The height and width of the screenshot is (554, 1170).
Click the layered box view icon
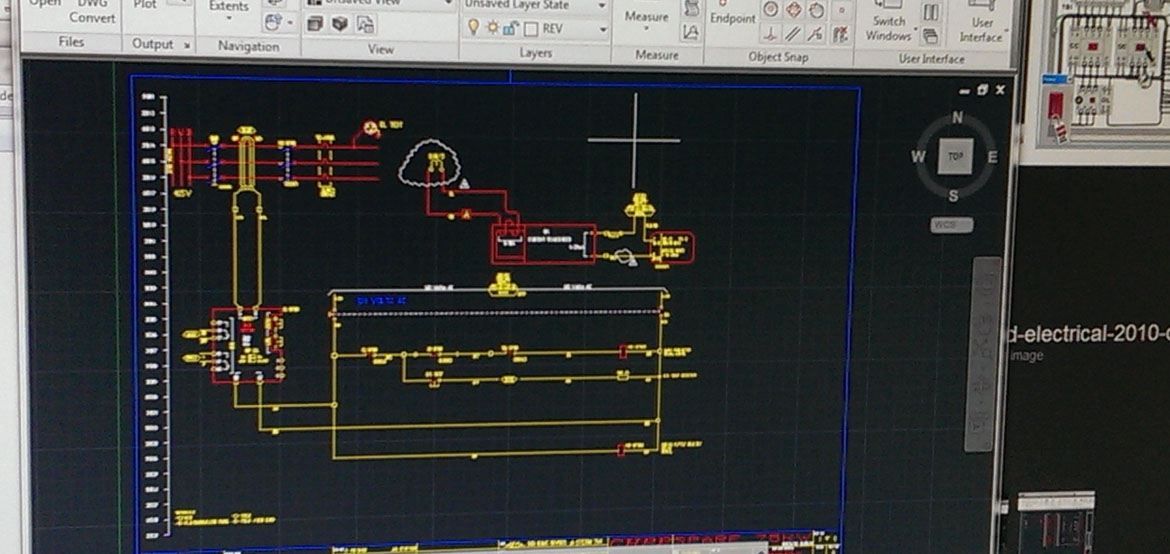click(x=315, y=25)
